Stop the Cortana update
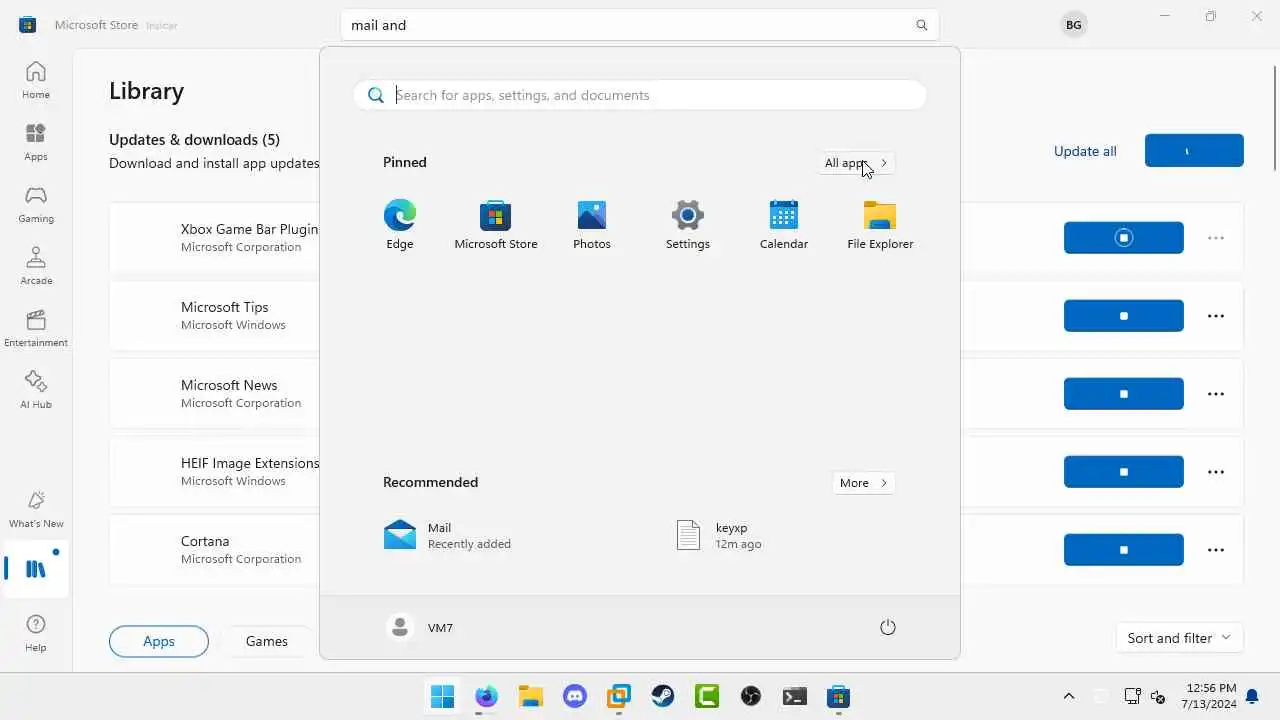The height and width of the screenshot is (720, 1280). coord(1124,550)
